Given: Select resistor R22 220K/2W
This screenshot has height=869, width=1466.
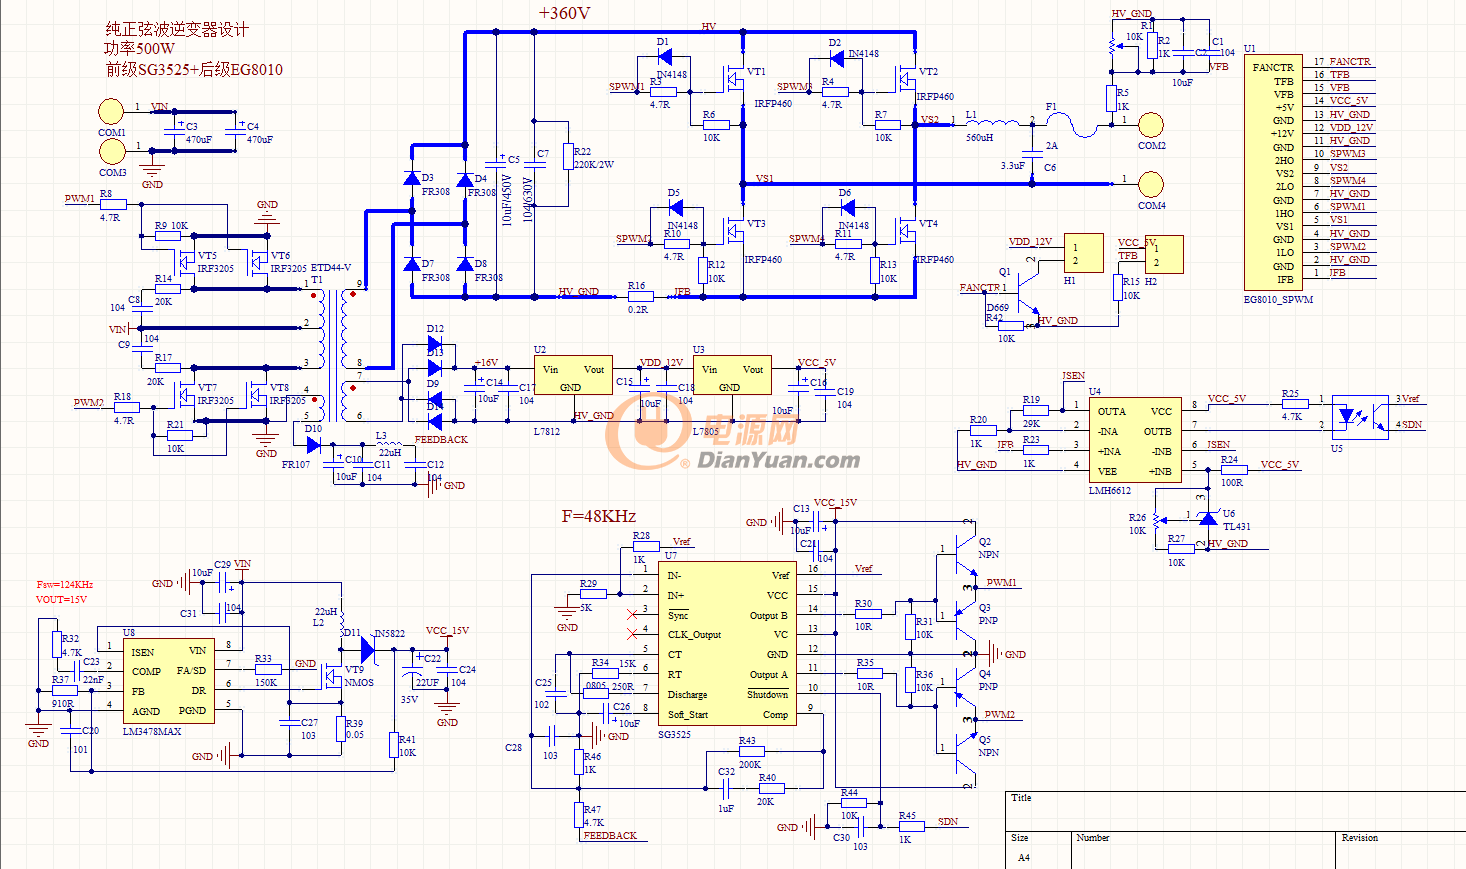Looking at the screenshot, I should (568, 157).
